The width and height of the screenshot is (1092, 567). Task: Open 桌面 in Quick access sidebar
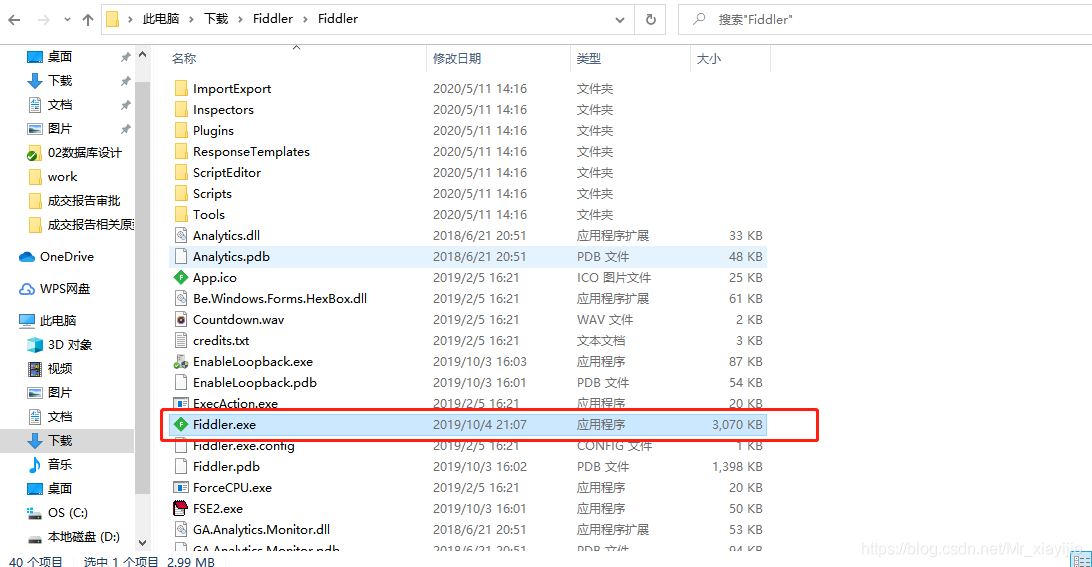pyautogui.click(x=60, y=56)
